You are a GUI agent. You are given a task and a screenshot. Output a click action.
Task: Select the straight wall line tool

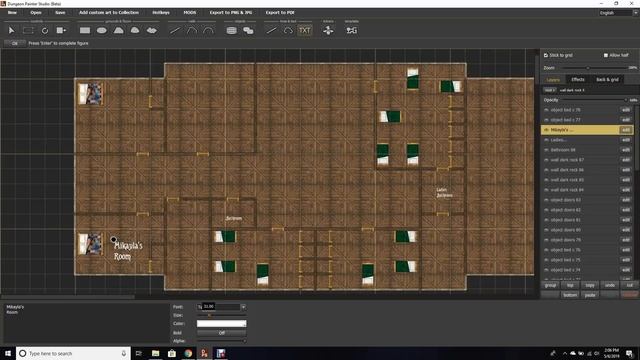(x=175, y=31)
